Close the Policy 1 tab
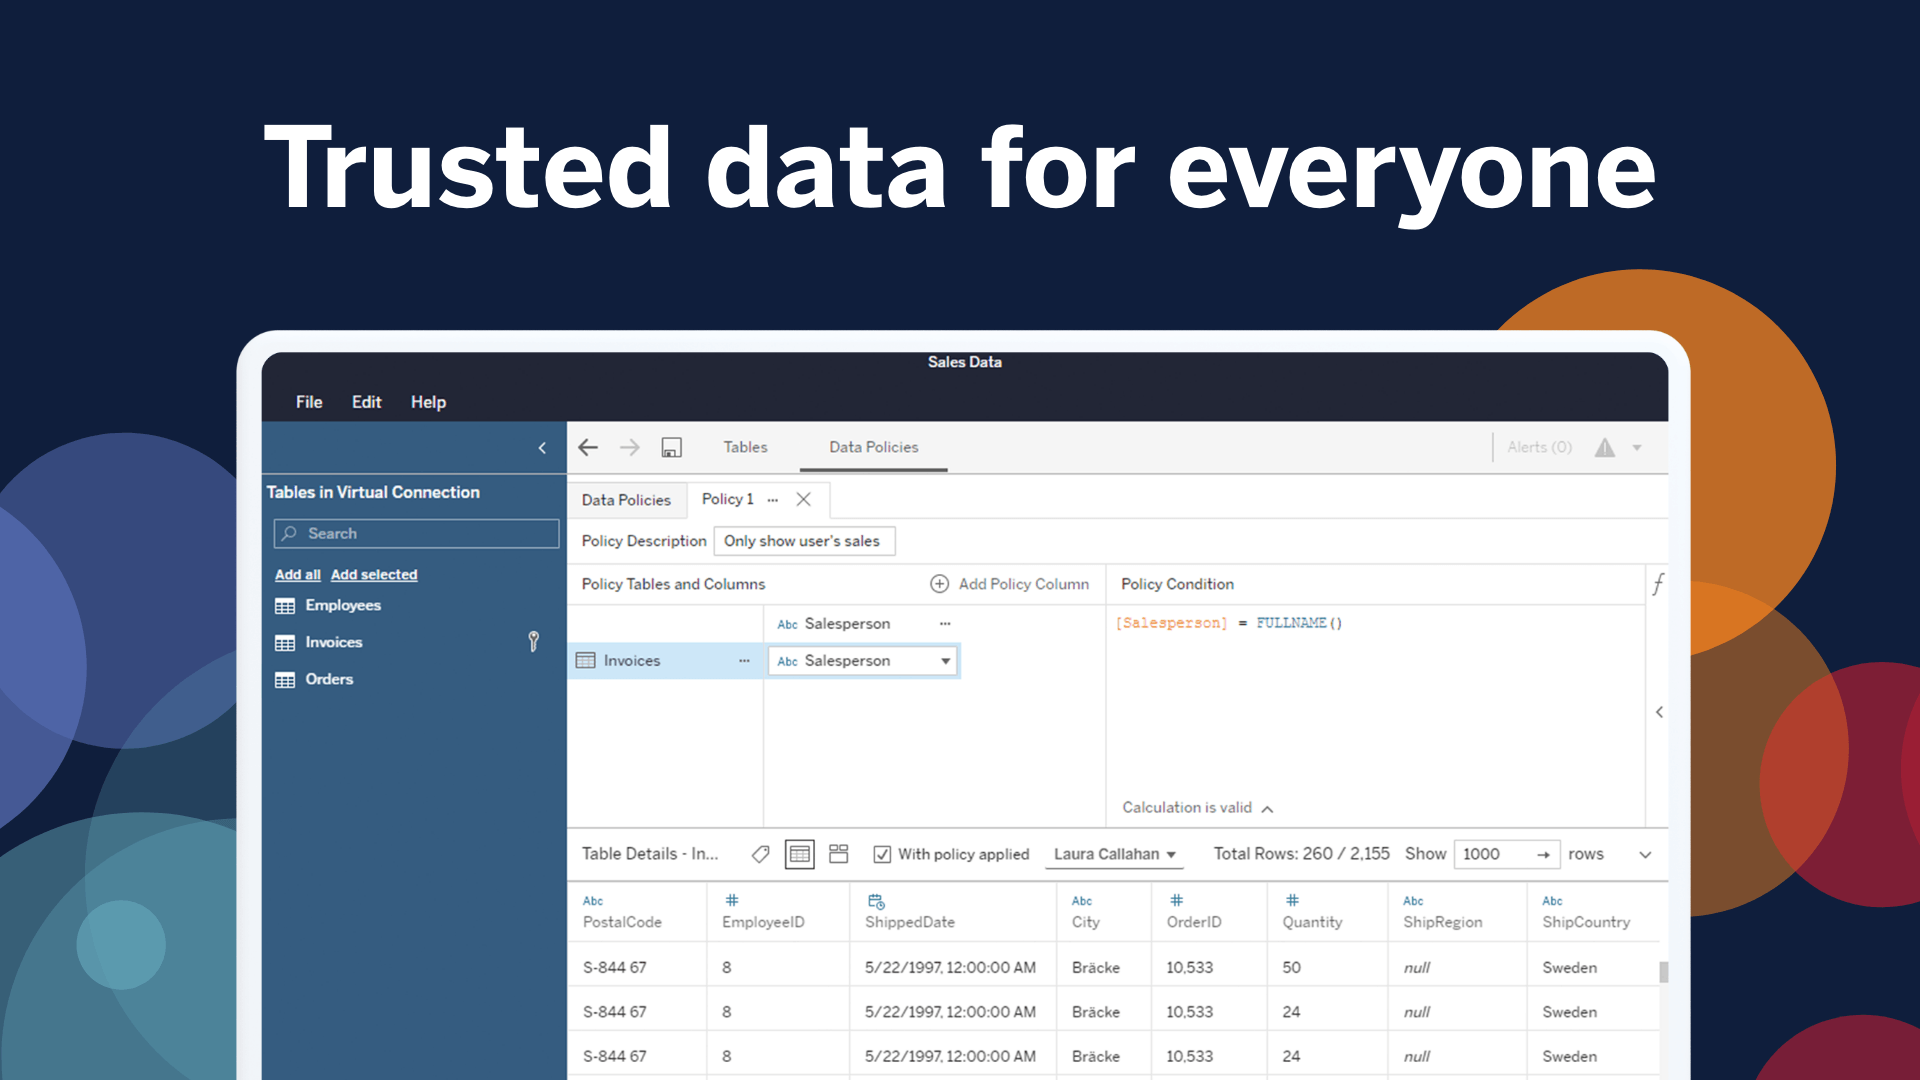 click(x=803, y=499)
